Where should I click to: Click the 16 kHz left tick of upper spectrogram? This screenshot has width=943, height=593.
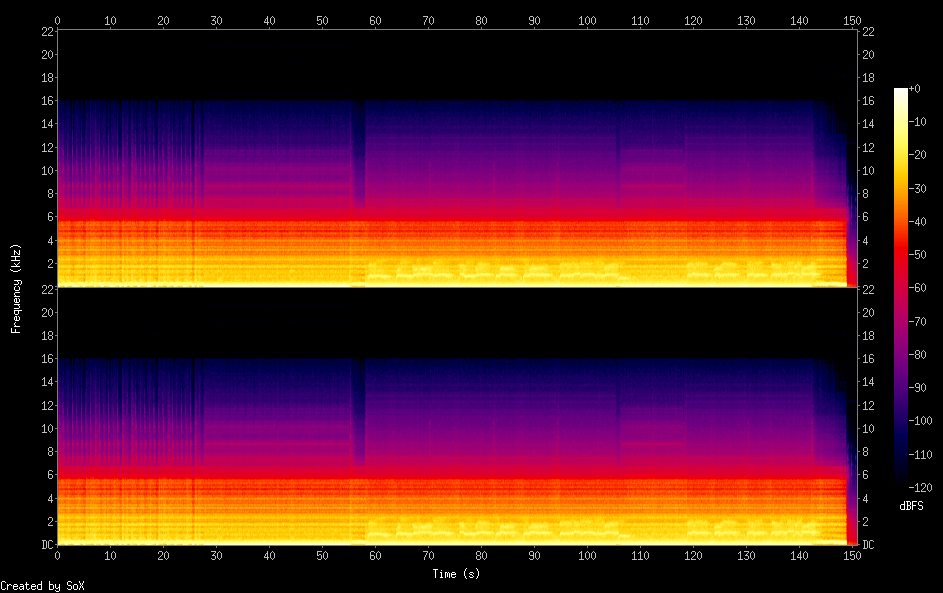pos(47,101)
